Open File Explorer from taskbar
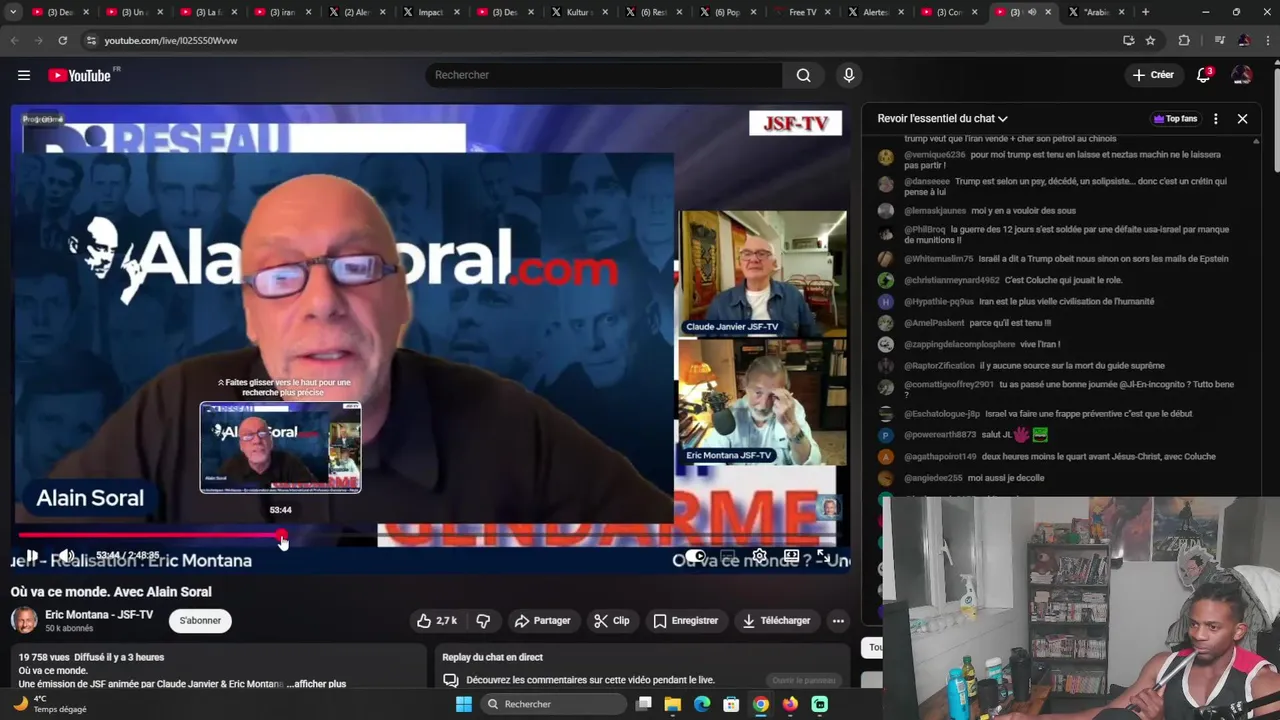The height and width of the screenshot is (720, 1280). [673, 704]
